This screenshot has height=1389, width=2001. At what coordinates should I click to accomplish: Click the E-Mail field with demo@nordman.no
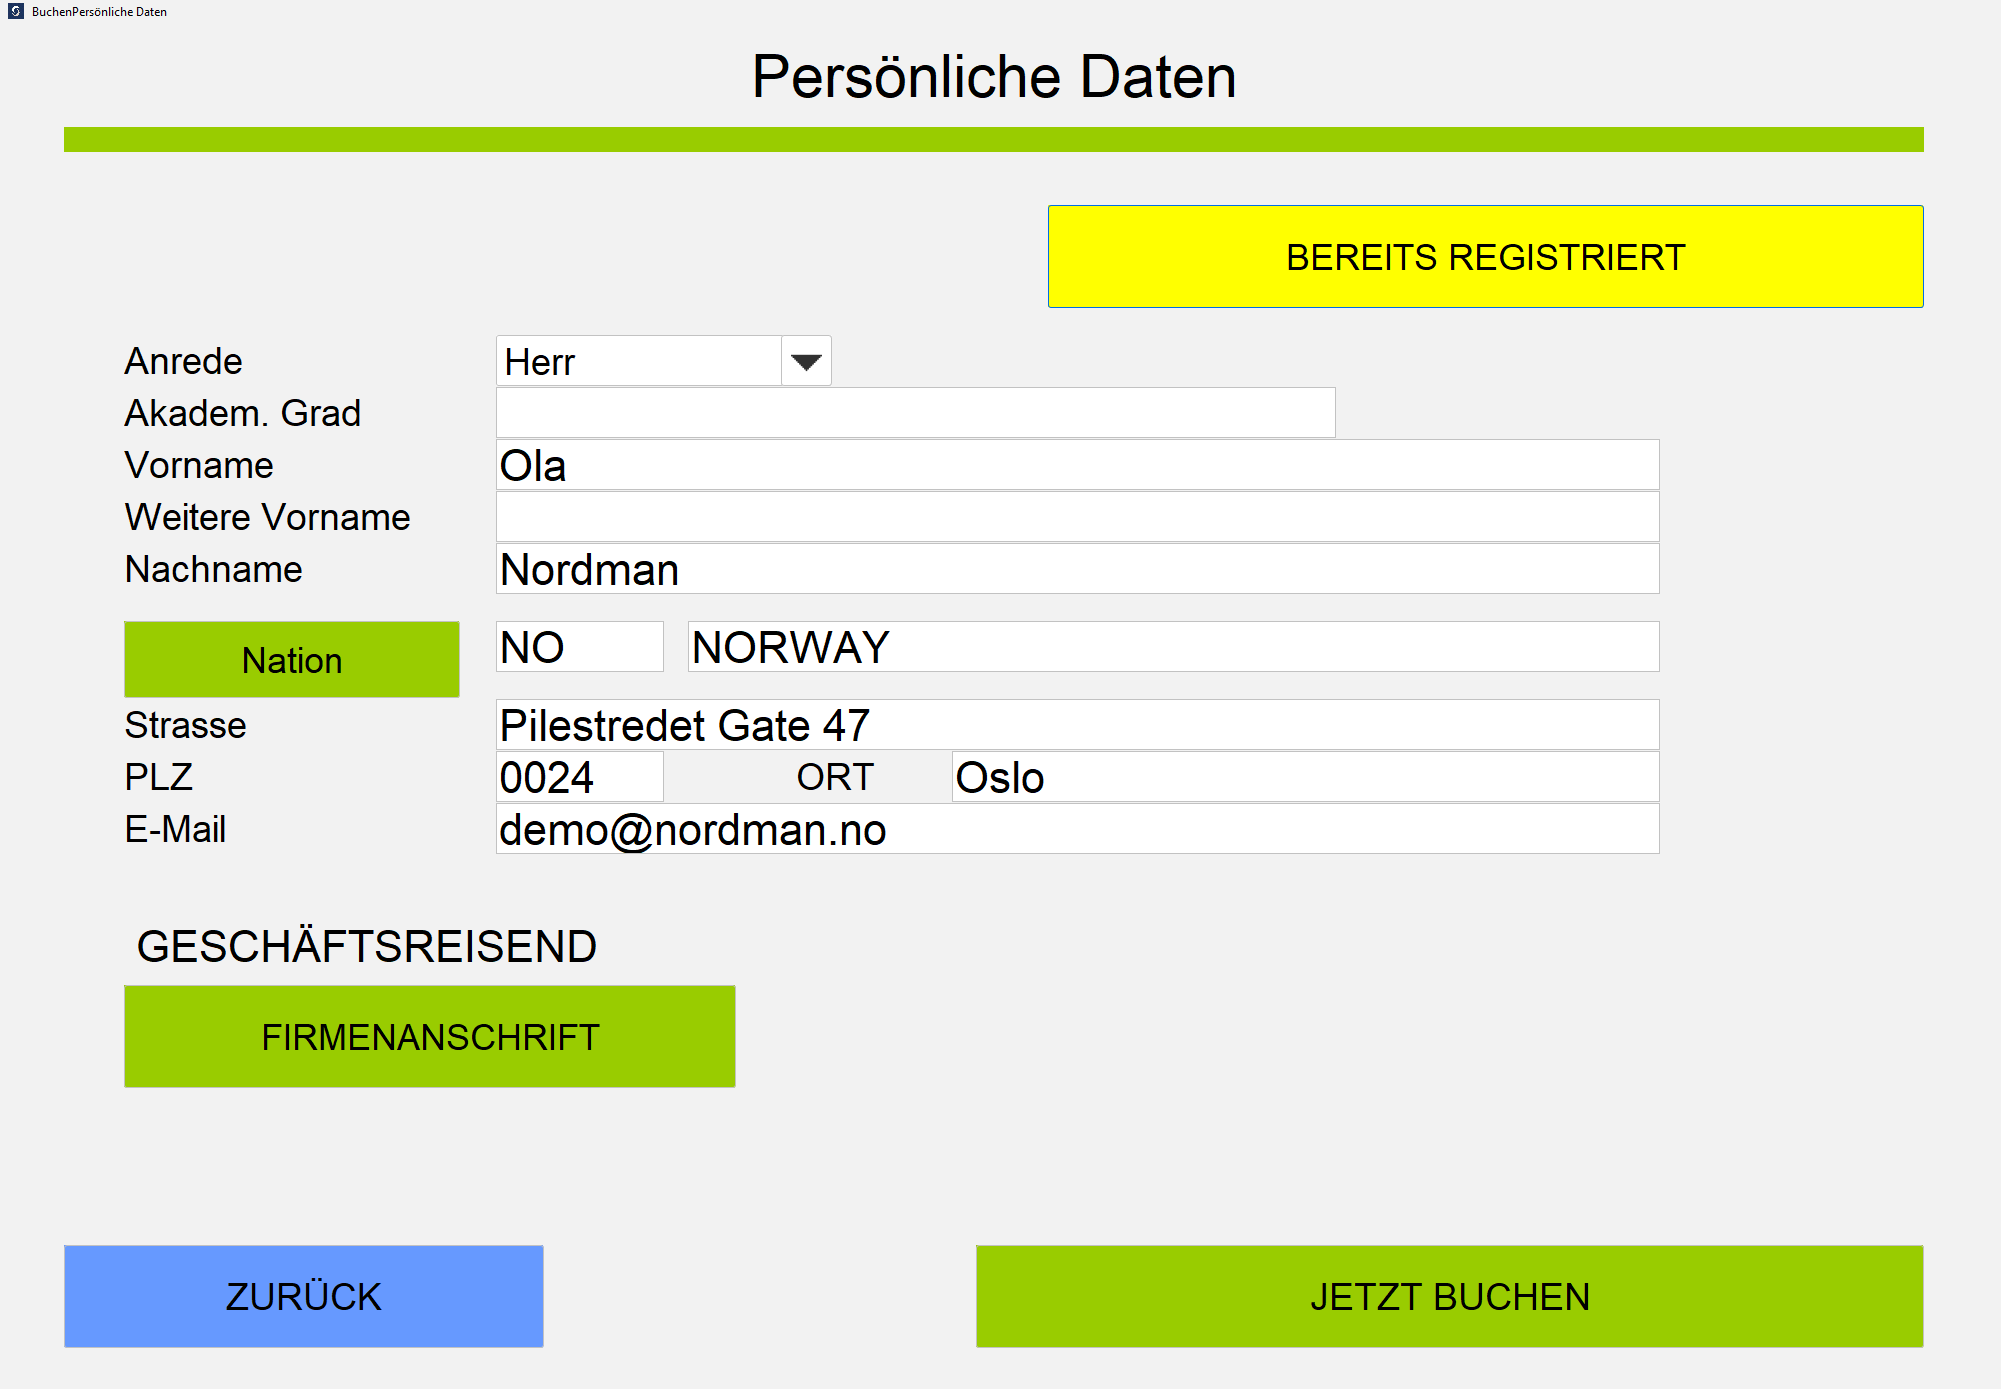[1077, 830]
